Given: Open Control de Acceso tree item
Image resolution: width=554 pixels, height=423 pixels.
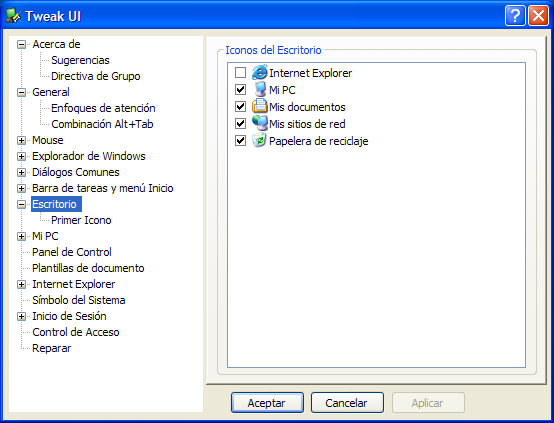Looking at the screenshot, I should click(76, 333).
